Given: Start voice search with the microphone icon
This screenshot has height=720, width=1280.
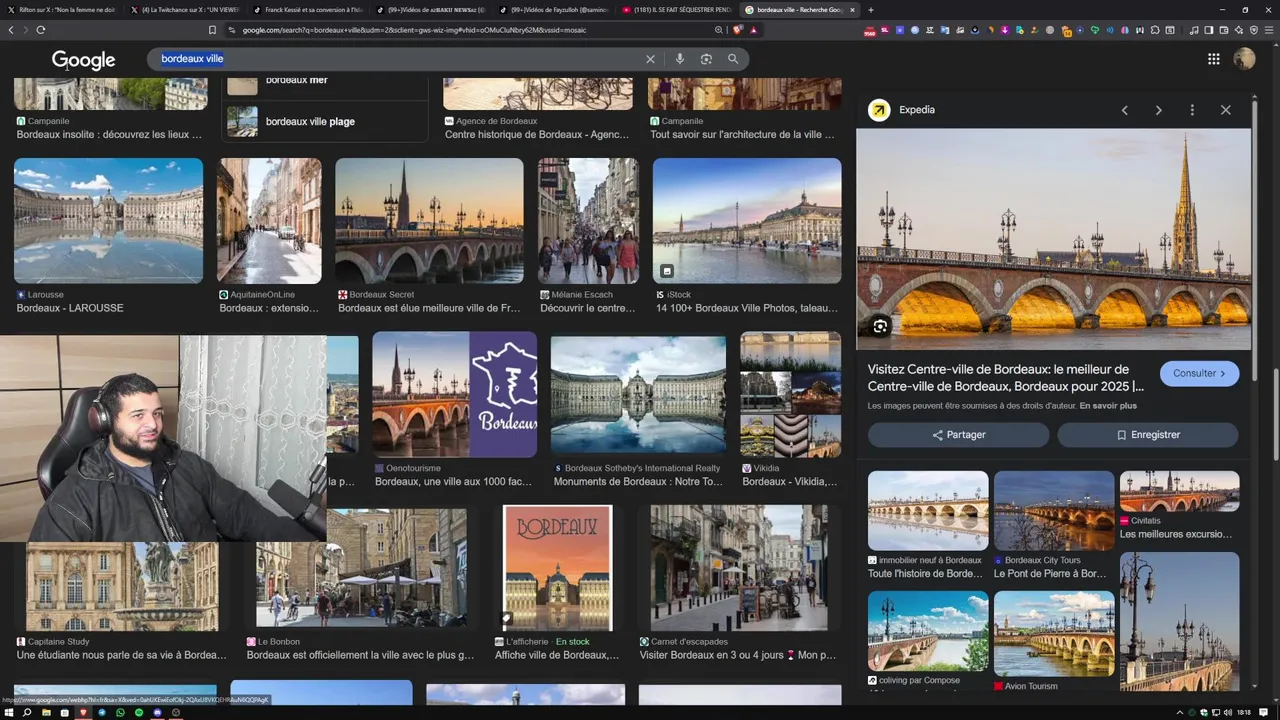Looking at the screenshot, I should [680, 59].
